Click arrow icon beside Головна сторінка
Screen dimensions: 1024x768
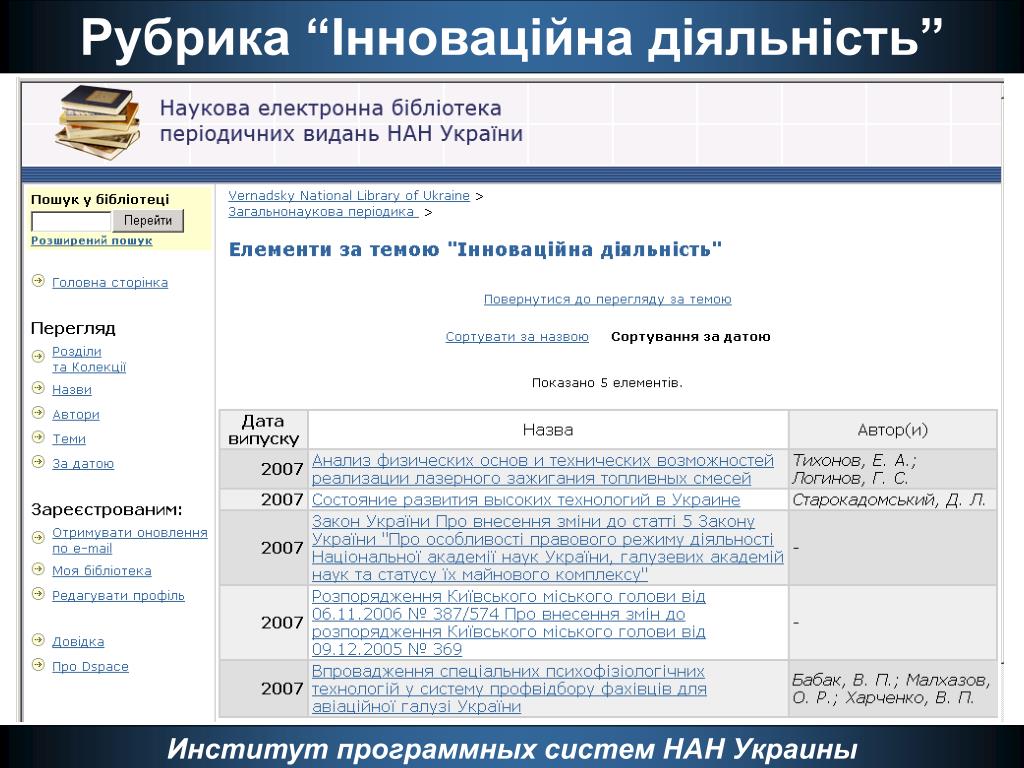click(39, 281)
